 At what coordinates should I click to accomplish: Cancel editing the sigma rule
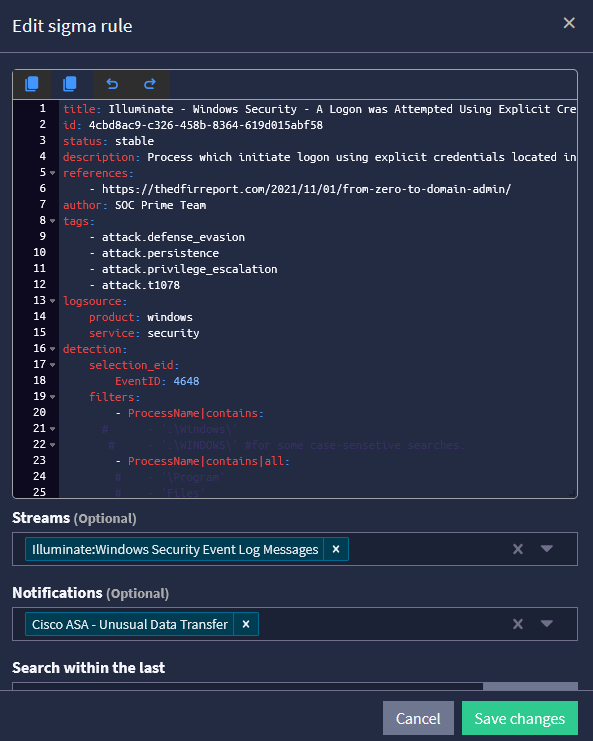pos(418,718)
